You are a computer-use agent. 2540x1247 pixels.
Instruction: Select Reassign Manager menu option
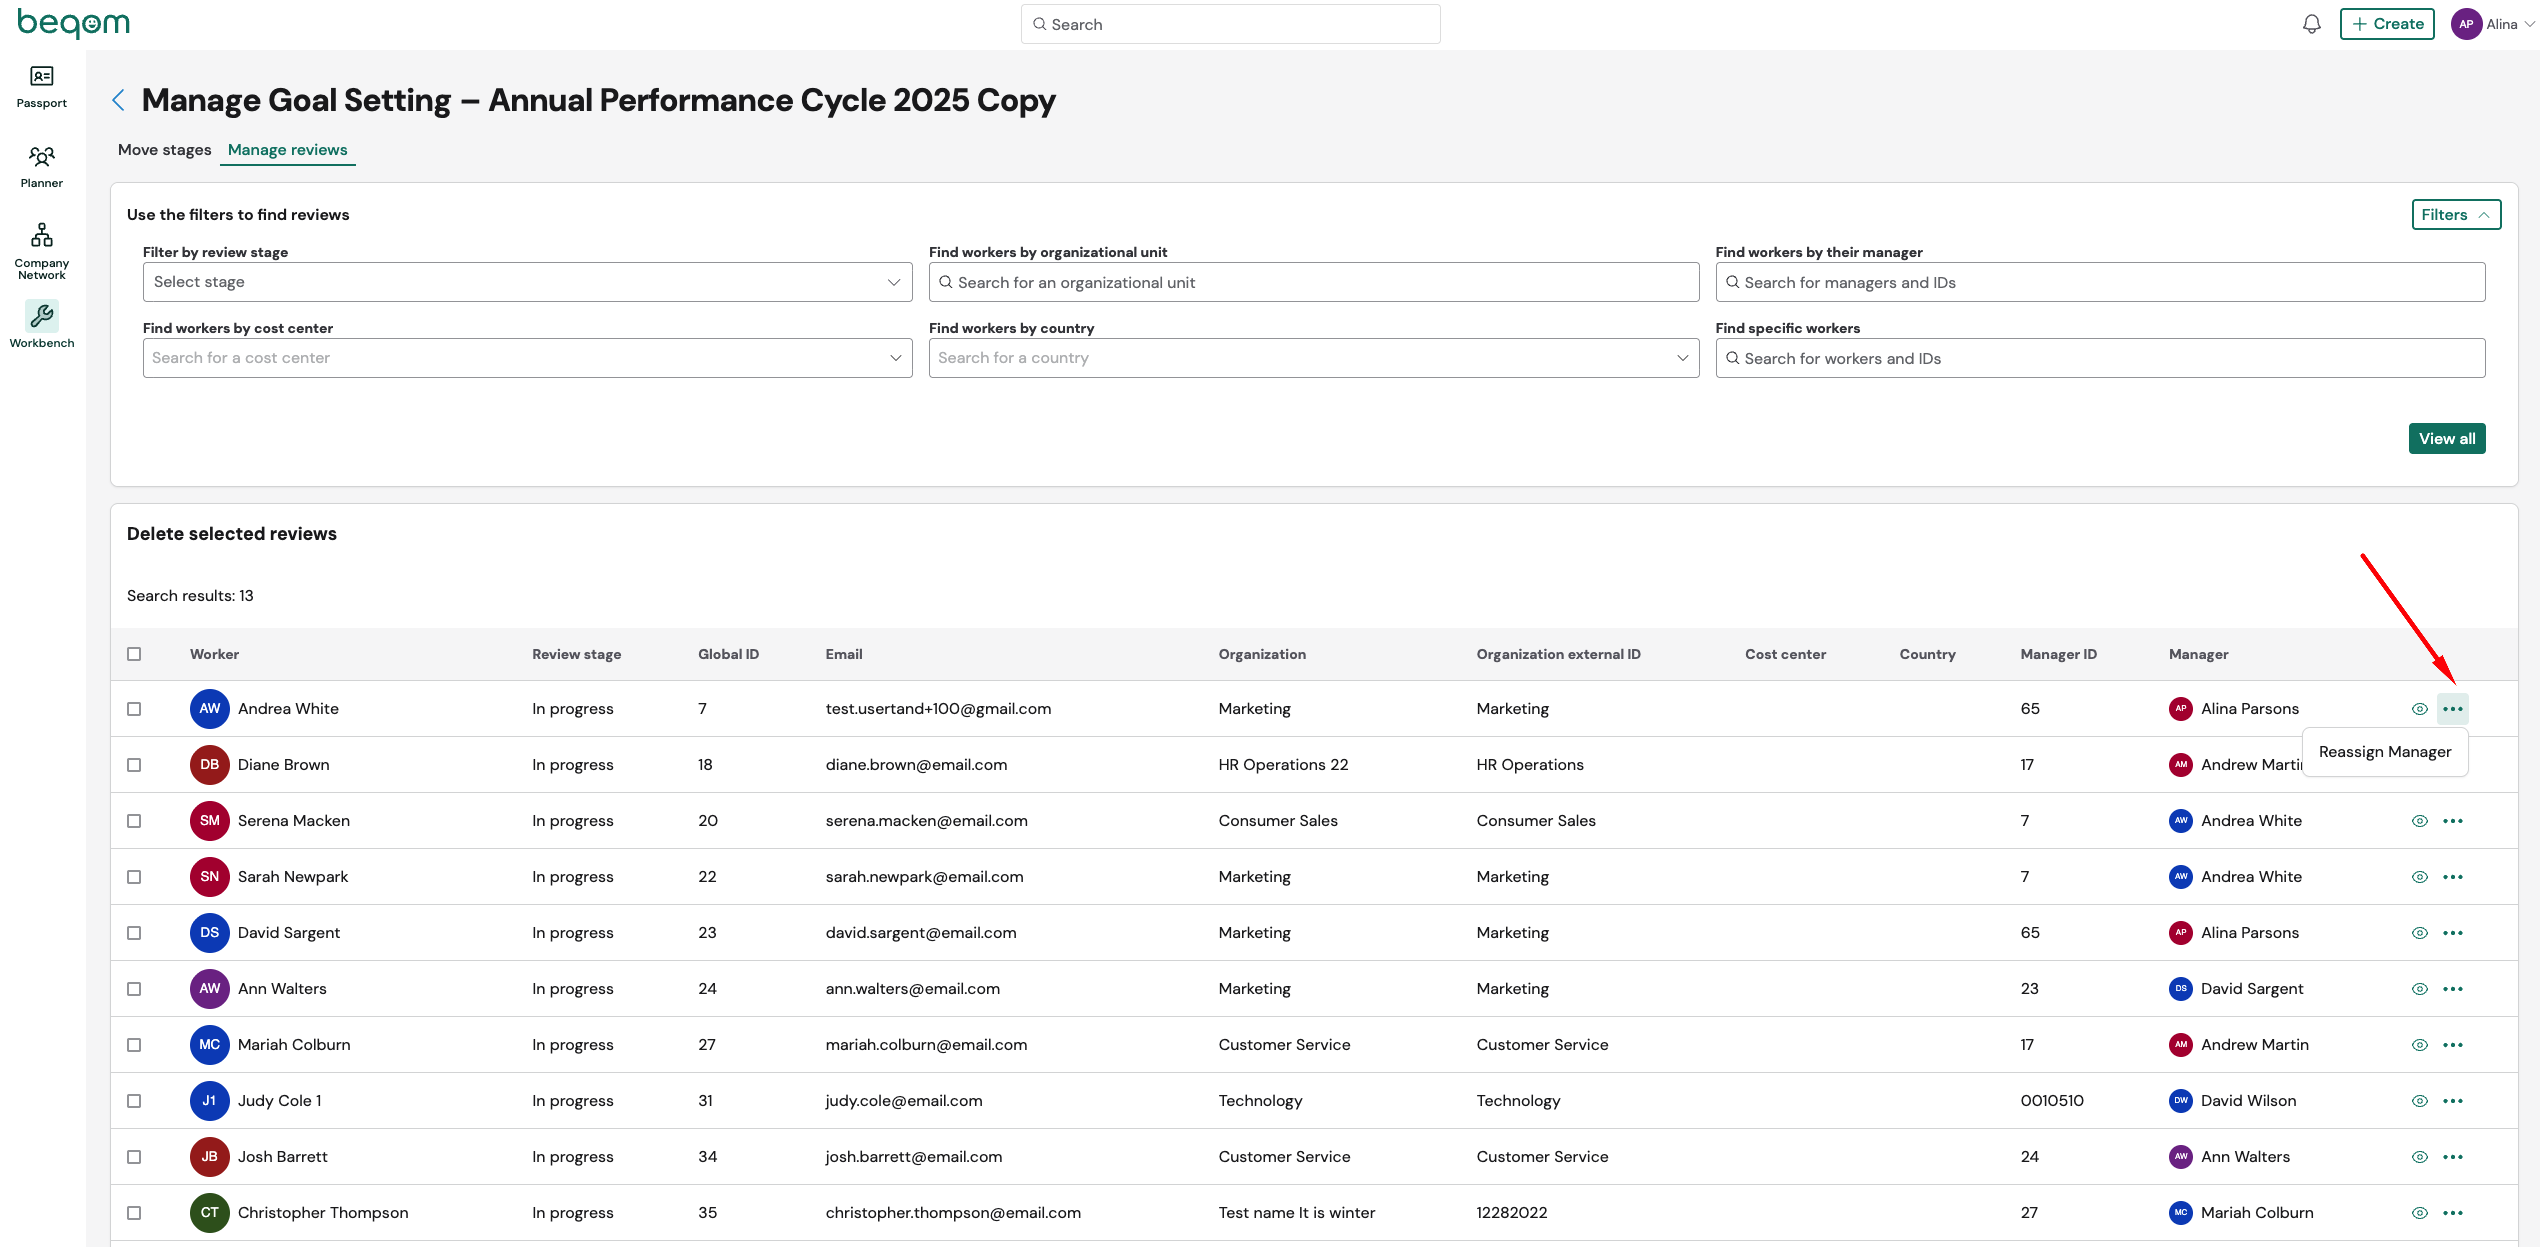tap(2384, 752)
